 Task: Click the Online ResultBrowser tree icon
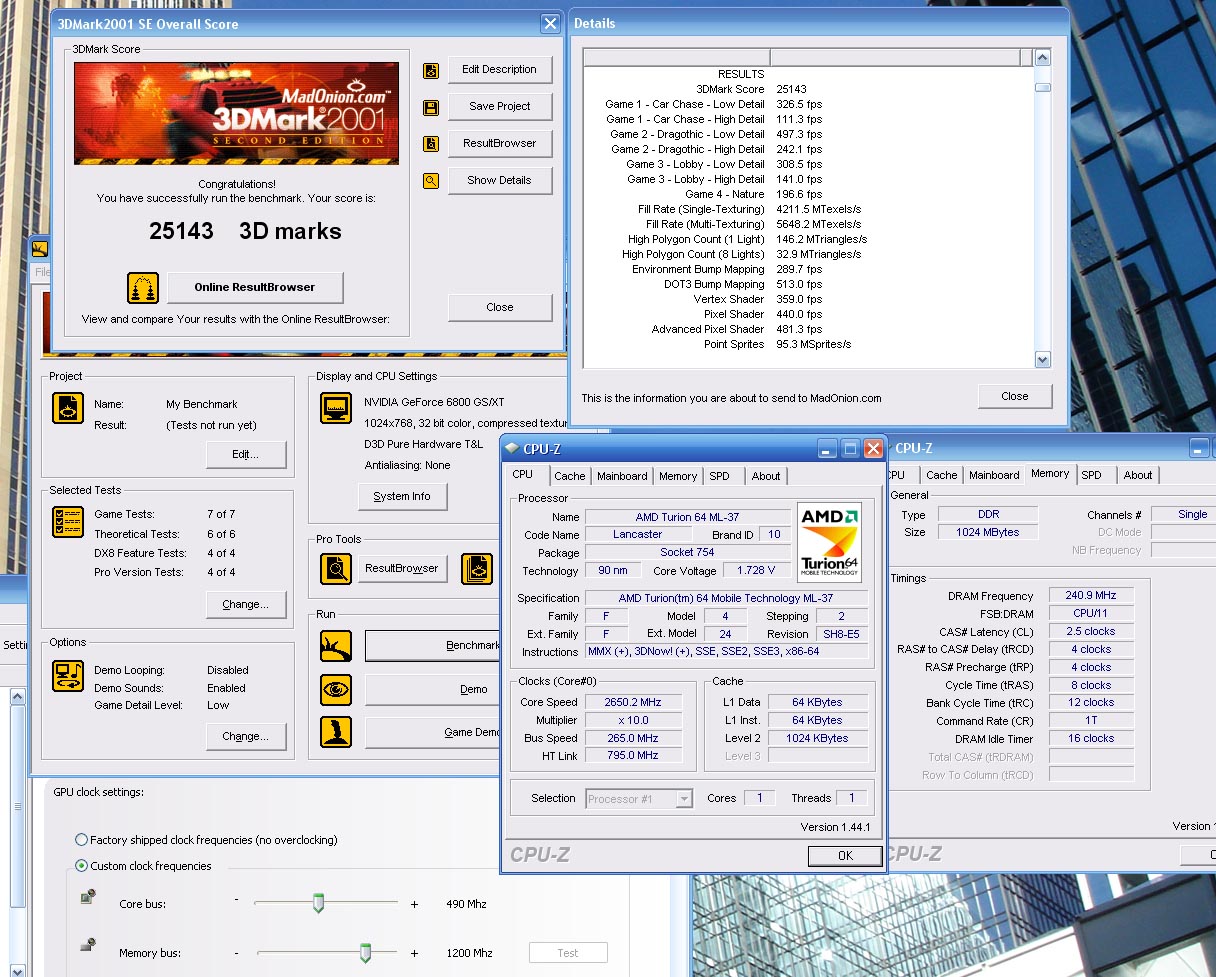coord(143,288)
